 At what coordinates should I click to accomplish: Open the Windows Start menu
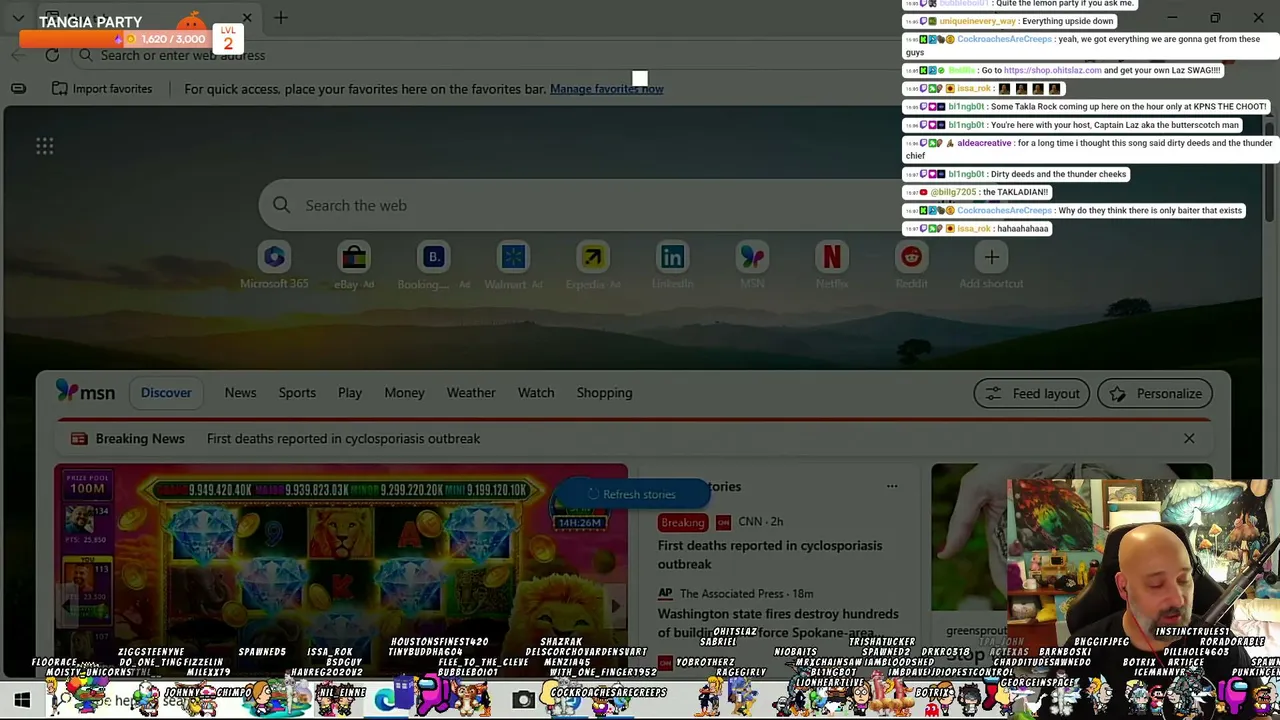(x=22, y=700)
